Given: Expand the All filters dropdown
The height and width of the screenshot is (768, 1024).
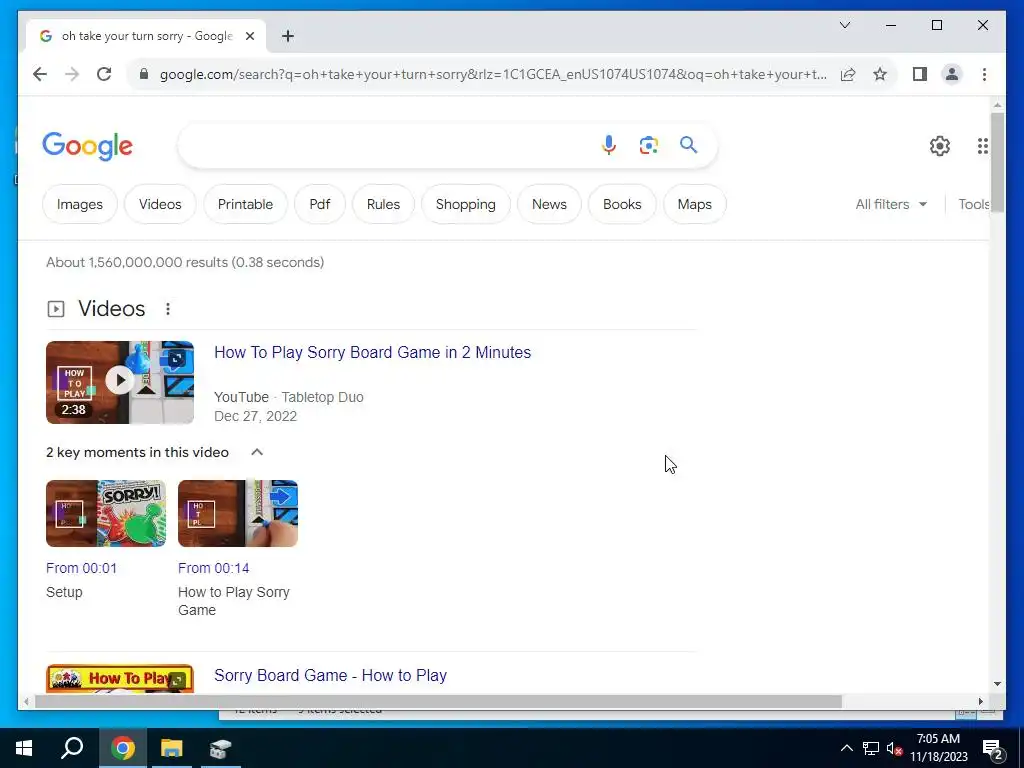Looking at the screenshot, I should pos(891,204).
